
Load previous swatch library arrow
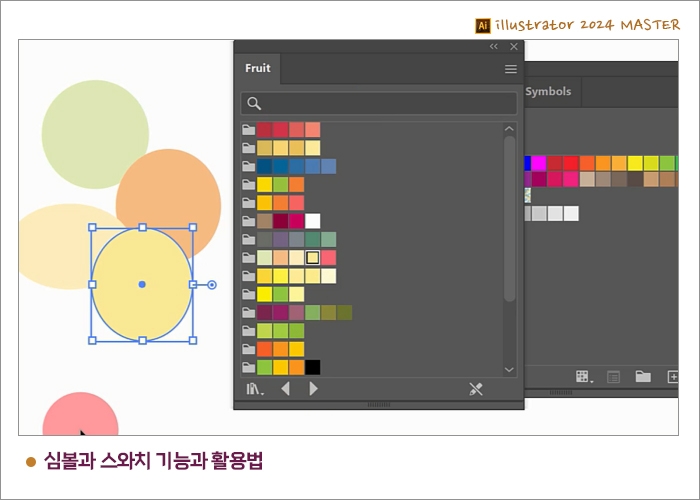(286, 389)
